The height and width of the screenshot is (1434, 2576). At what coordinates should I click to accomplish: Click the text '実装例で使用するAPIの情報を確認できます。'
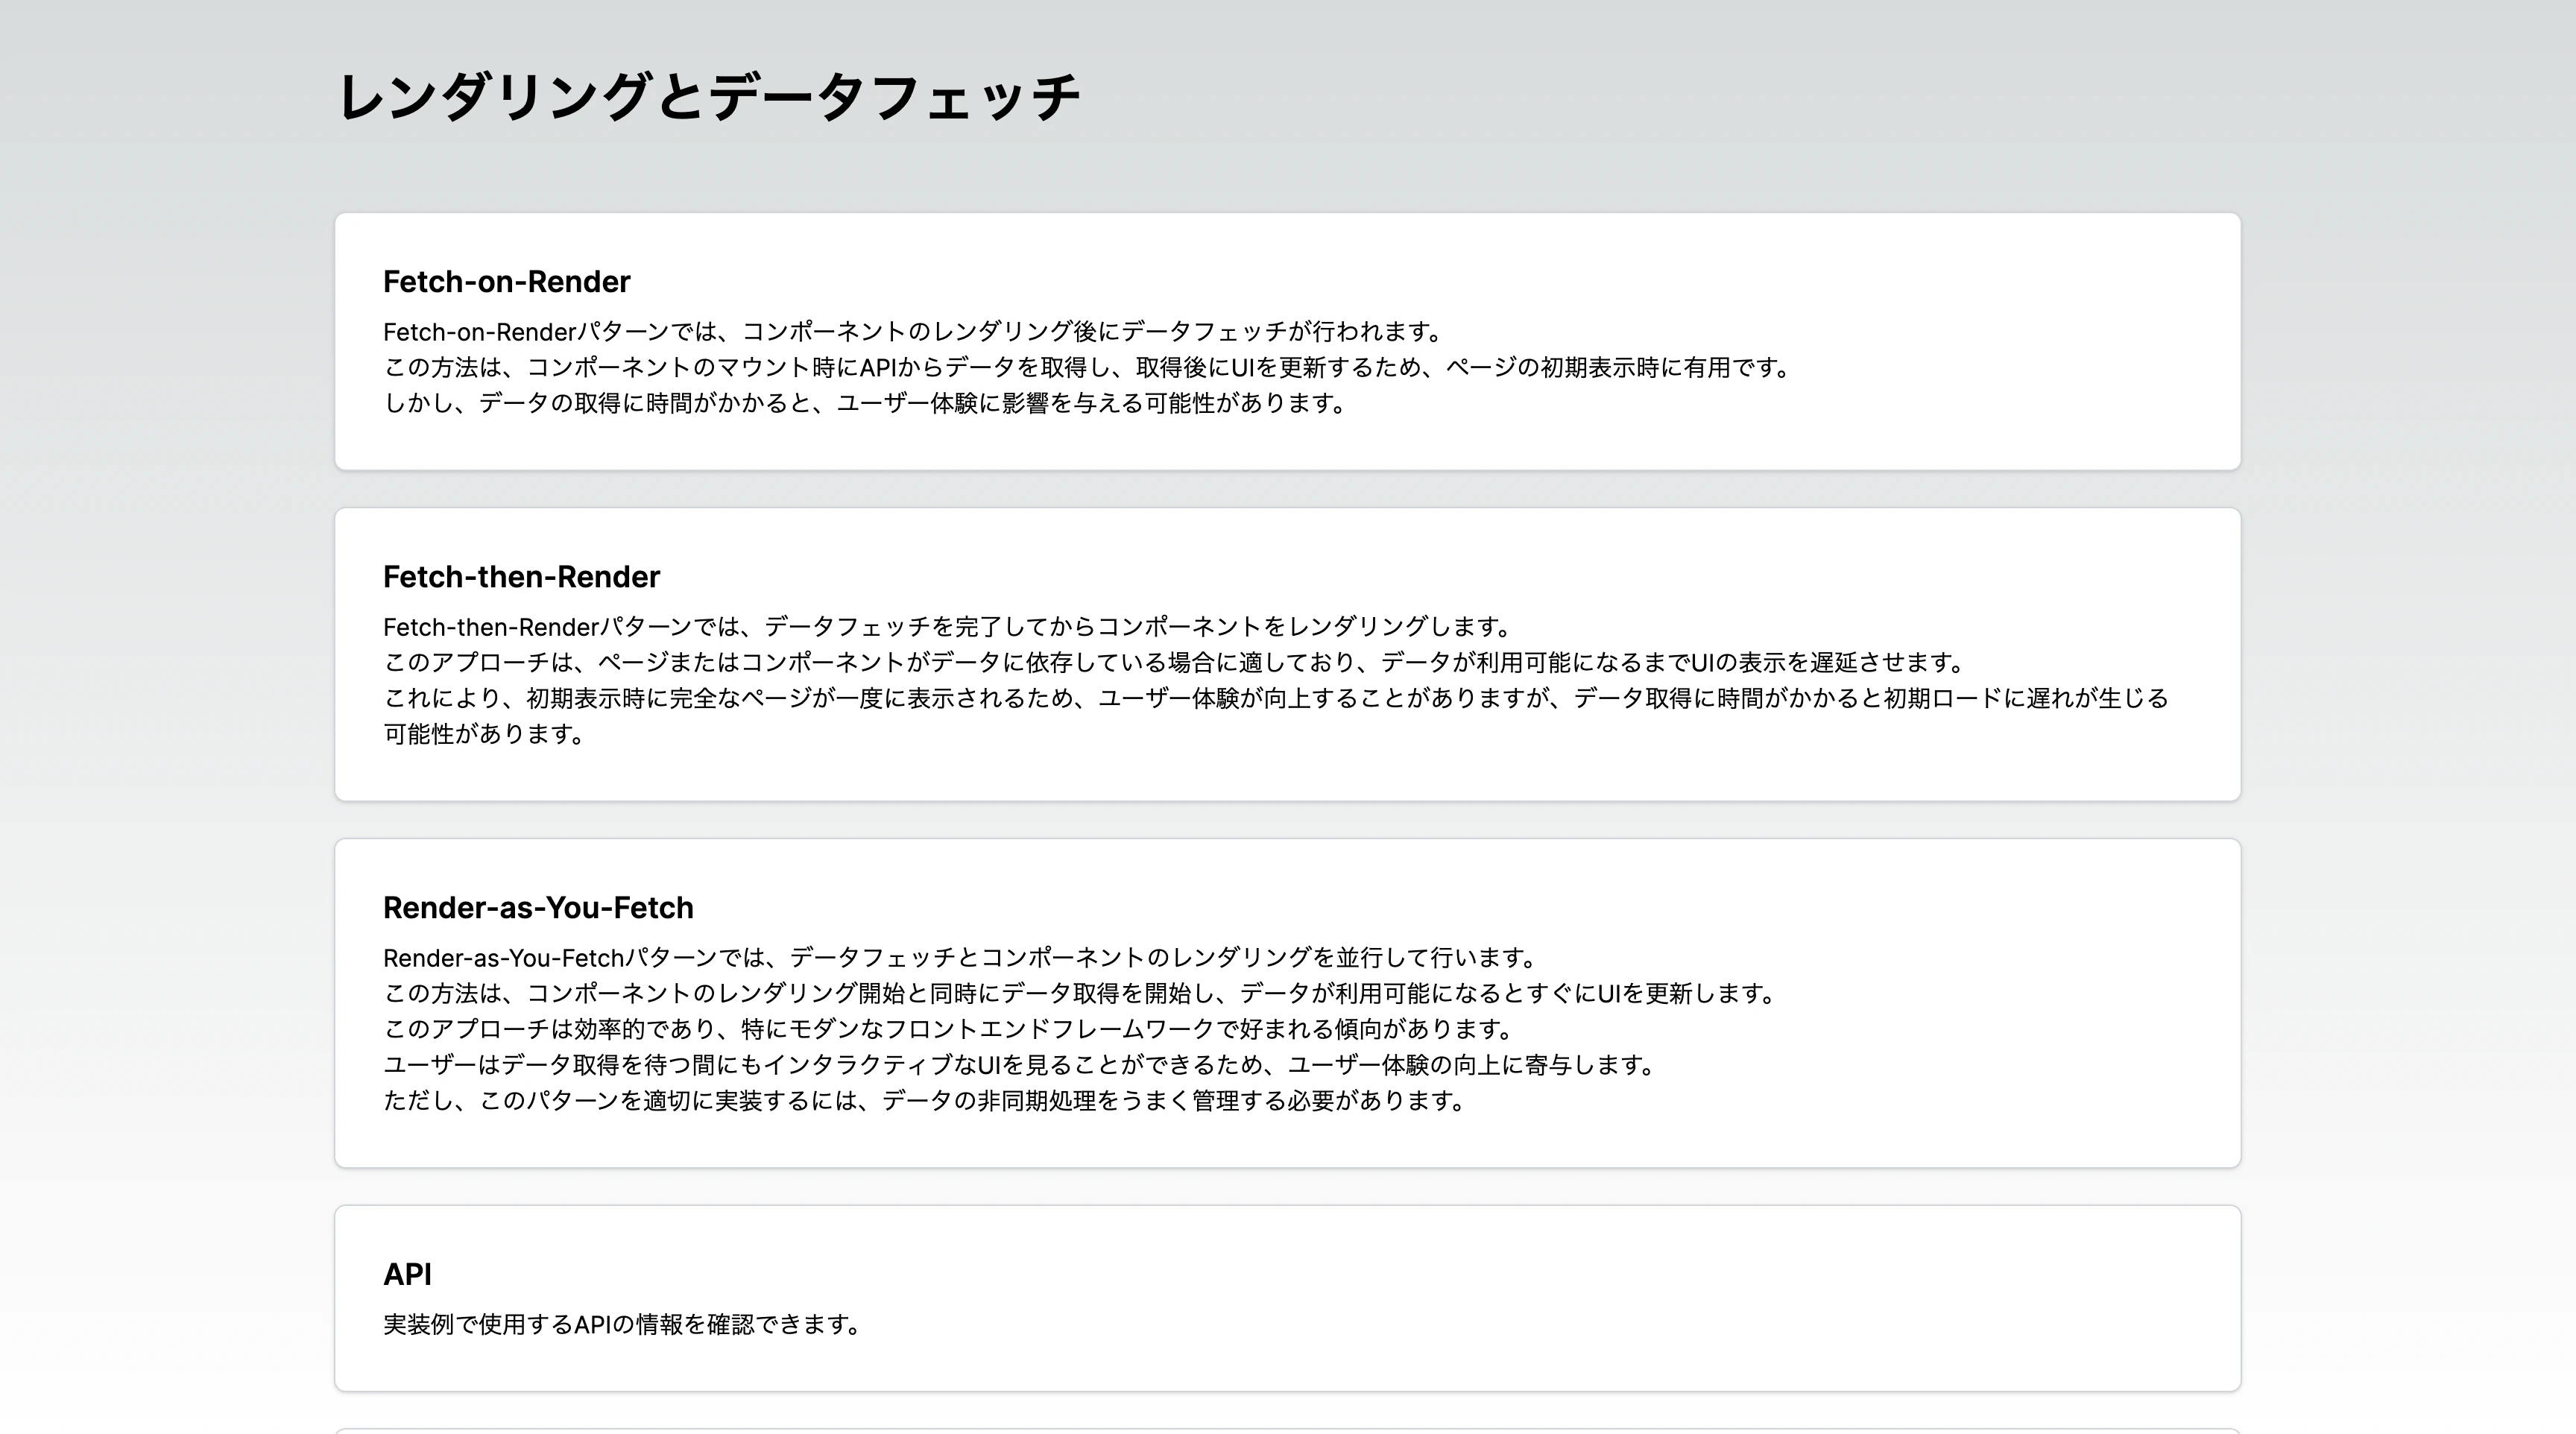point(623,1325)
